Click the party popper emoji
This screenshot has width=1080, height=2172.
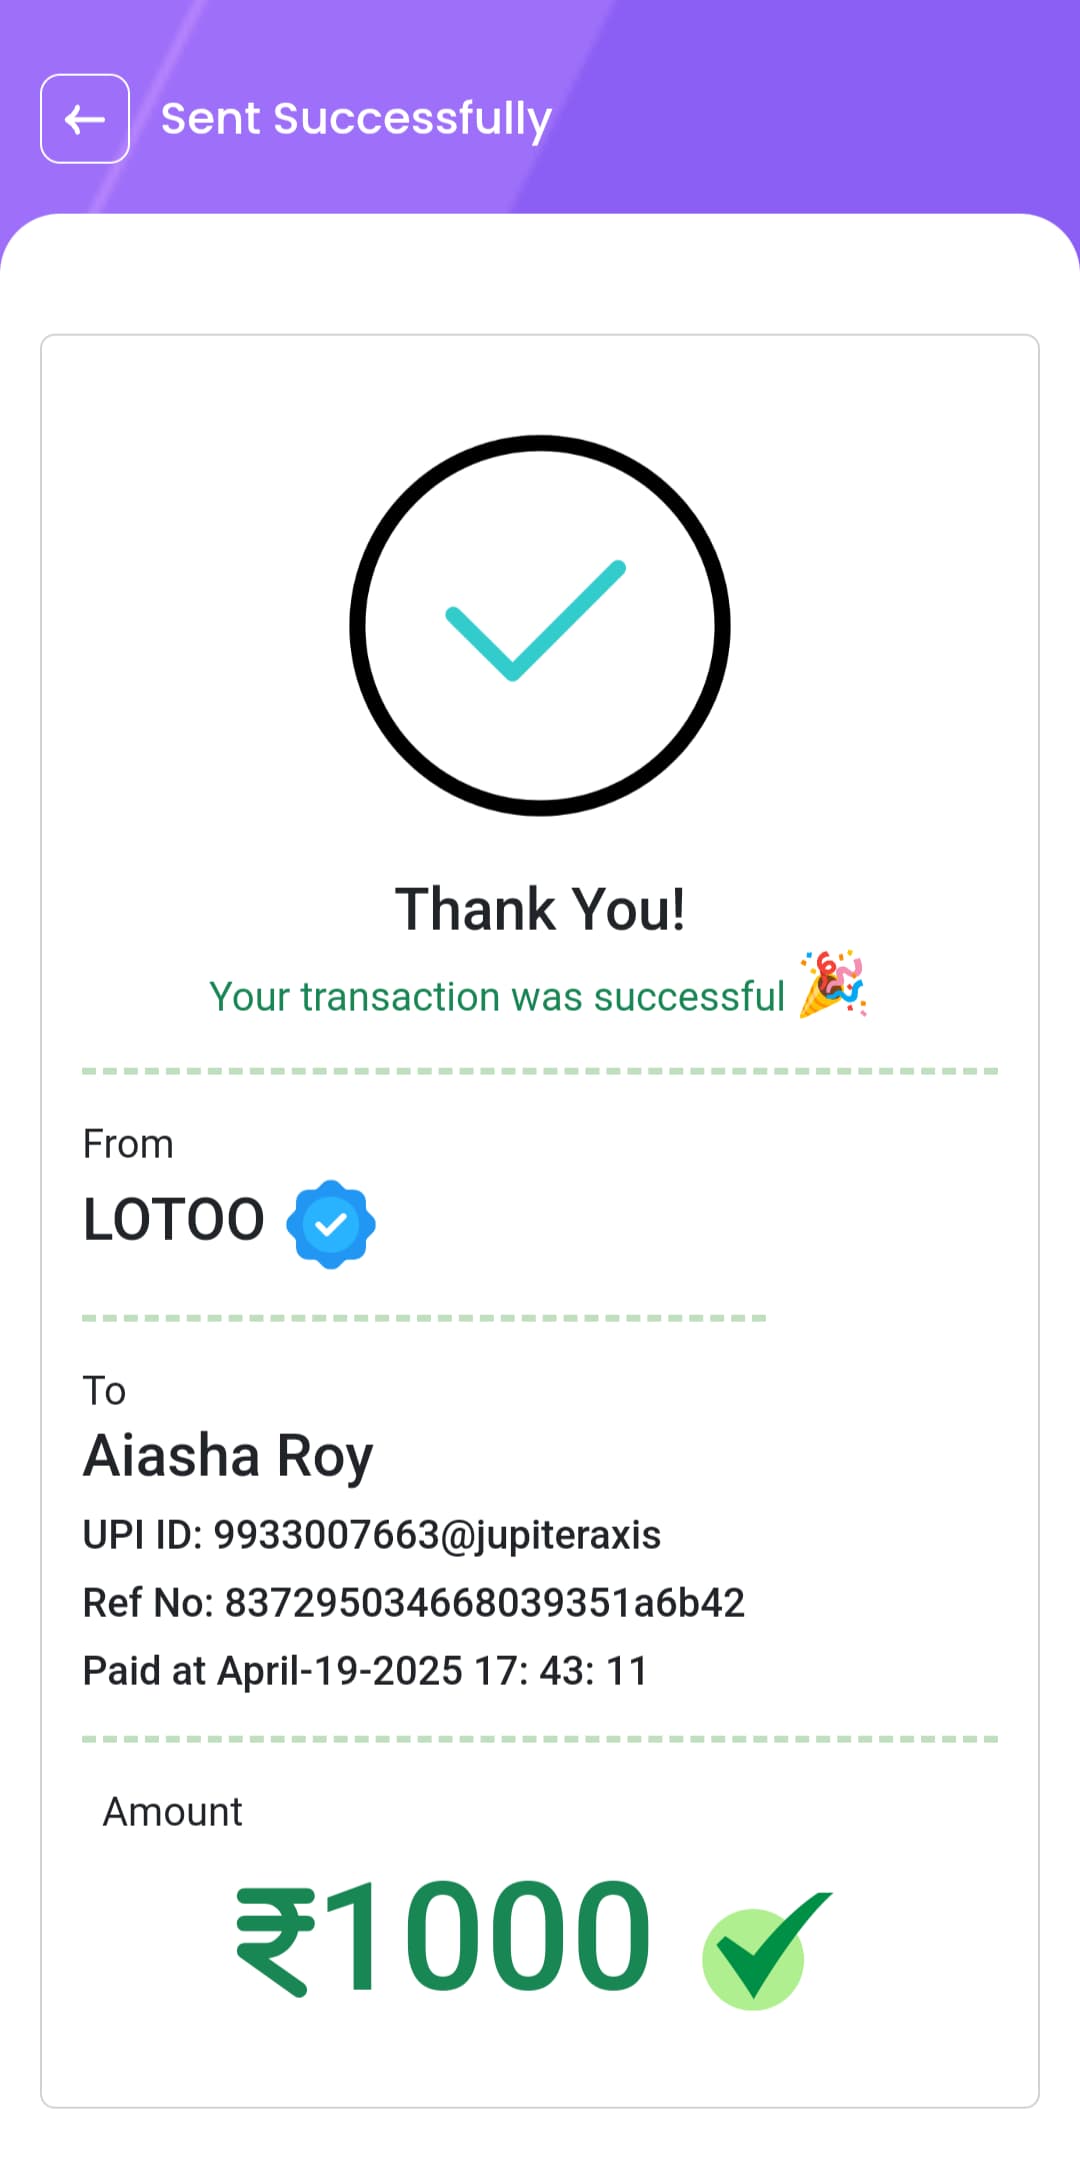coord(833,984)
